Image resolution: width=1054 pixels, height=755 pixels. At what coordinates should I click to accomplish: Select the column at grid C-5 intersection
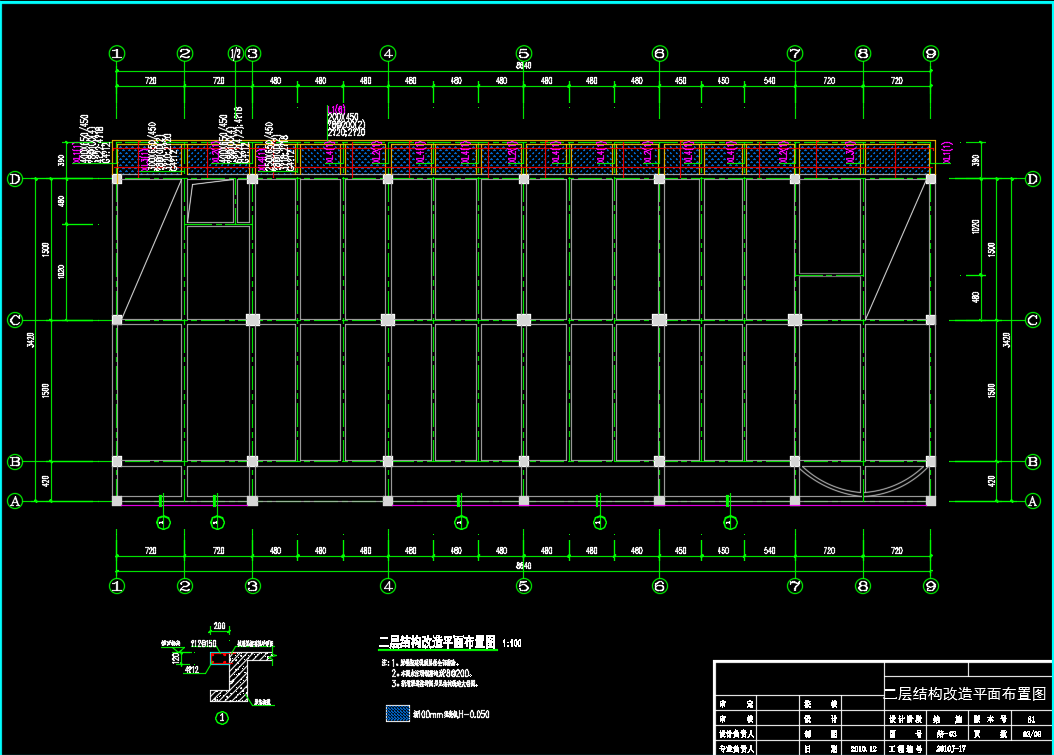point(523,320)
